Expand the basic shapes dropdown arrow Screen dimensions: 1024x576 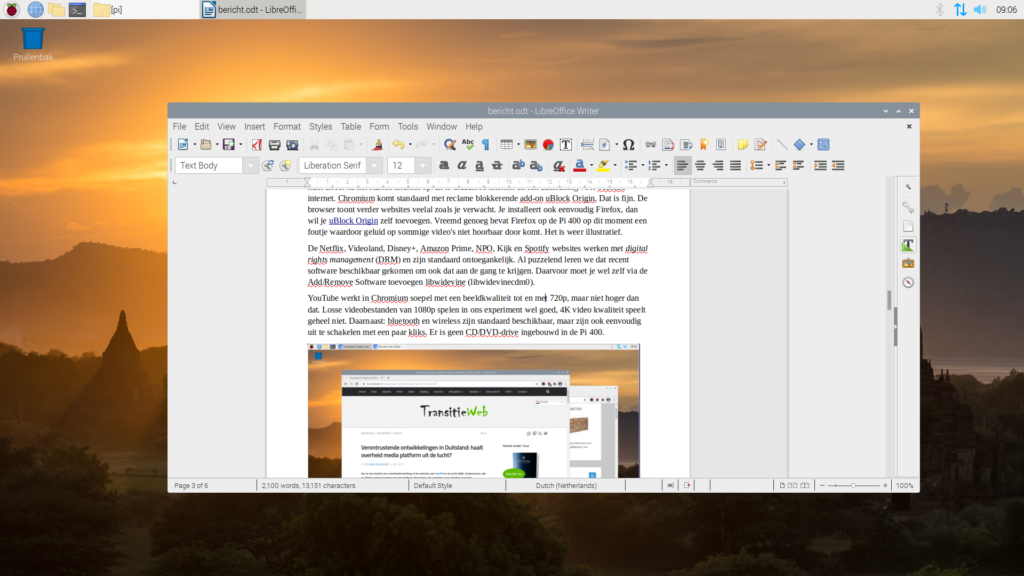tap(811, 144)
